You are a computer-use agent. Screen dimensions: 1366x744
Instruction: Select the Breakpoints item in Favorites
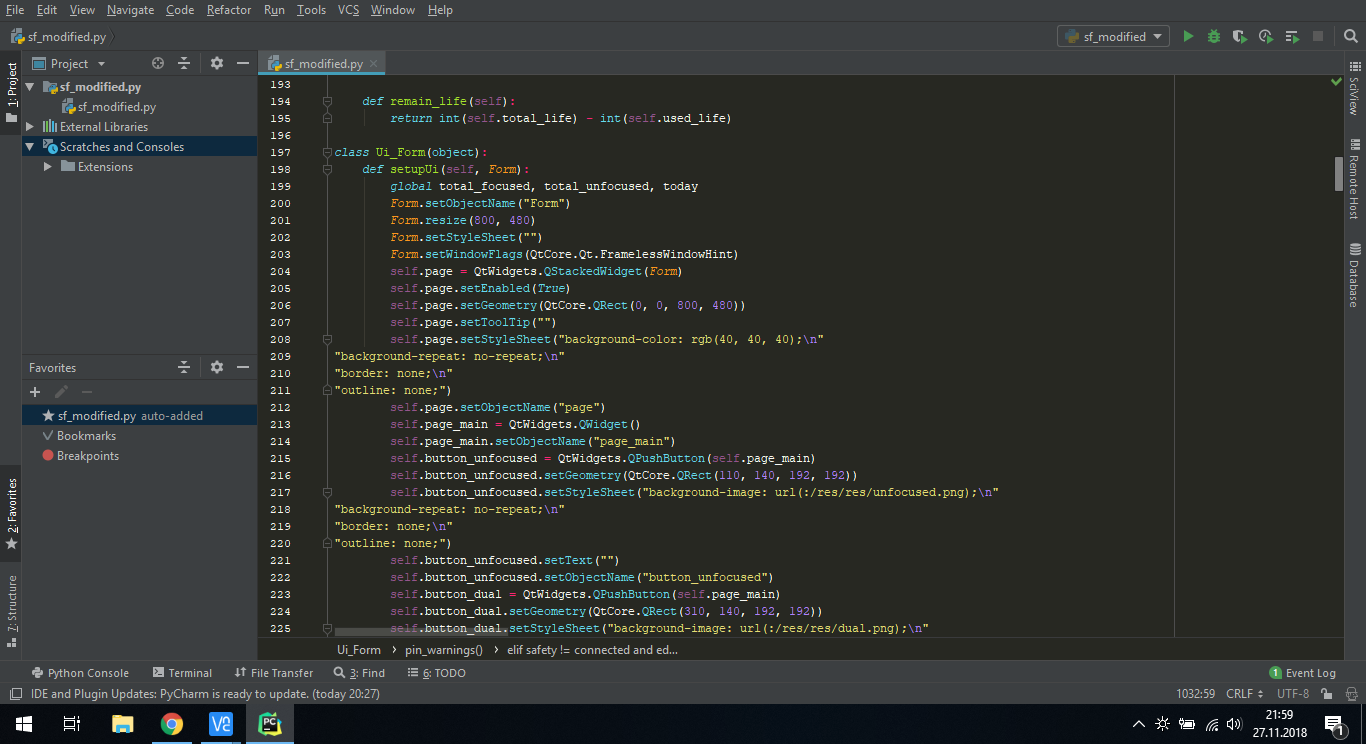pyautogui.click(x=88, y=456)
